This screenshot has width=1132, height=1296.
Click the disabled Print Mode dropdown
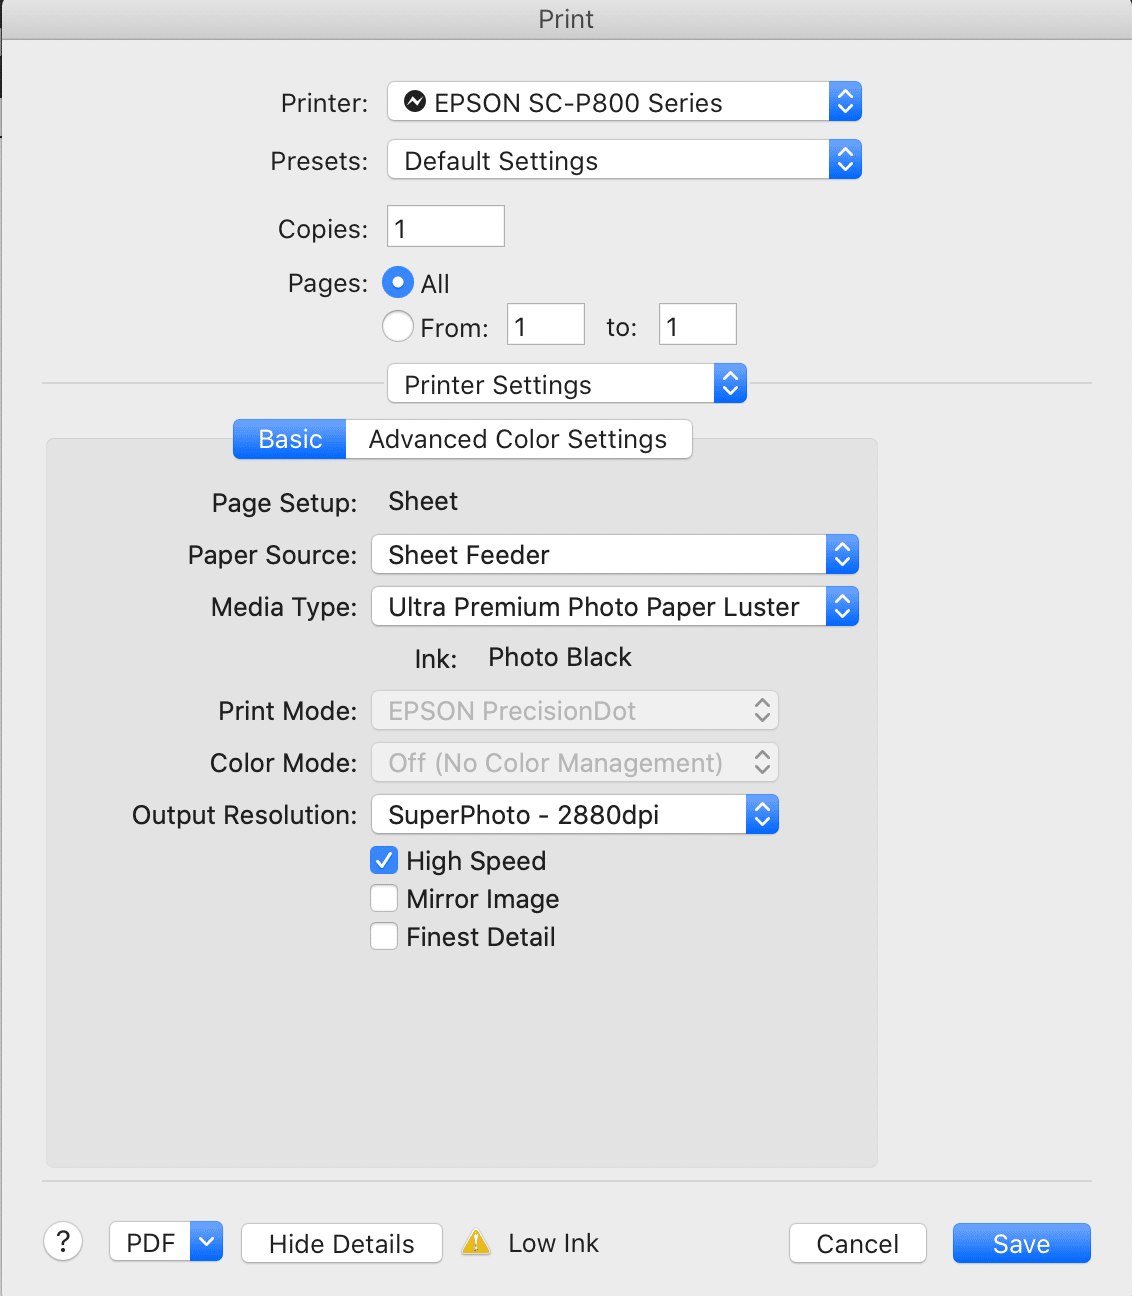pos(575,711)
